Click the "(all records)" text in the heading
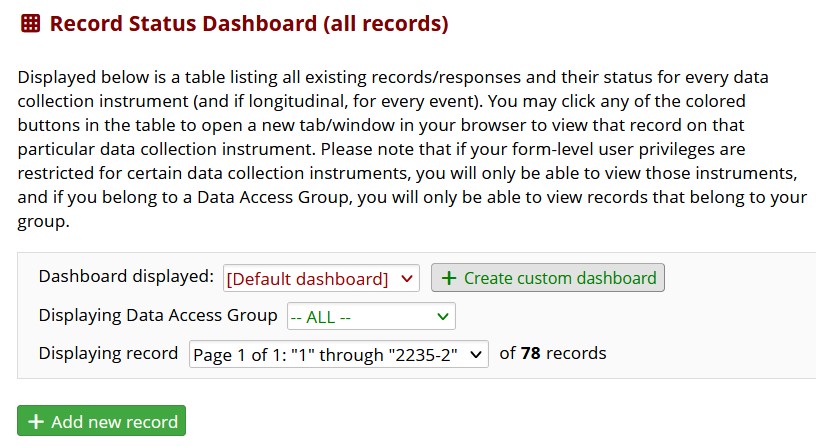This screenshot has height=446, width=816. pyautogui.click(x=385, y=24)
